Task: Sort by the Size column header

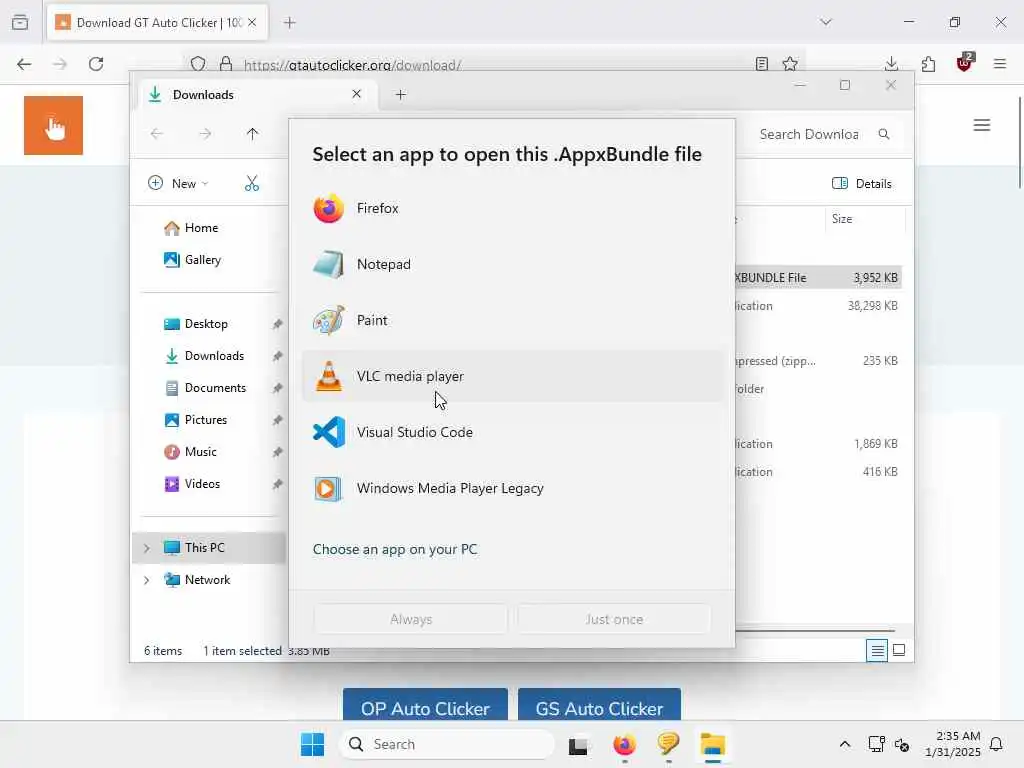Action: [864, 219]
